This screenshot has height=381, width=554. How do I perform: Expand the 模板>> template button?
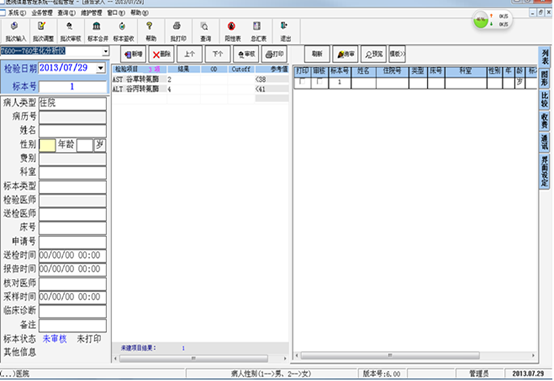397,54
